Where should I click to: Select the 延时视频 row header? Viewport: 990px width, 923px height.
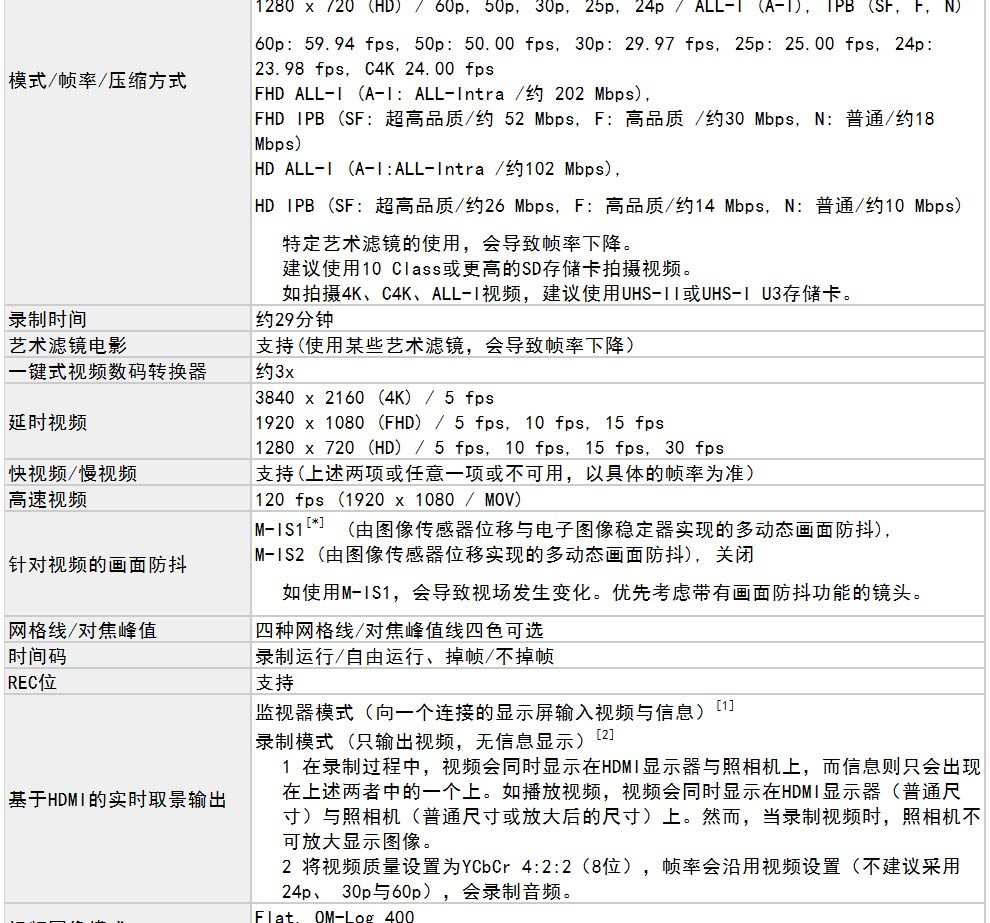tap(47, 422)
